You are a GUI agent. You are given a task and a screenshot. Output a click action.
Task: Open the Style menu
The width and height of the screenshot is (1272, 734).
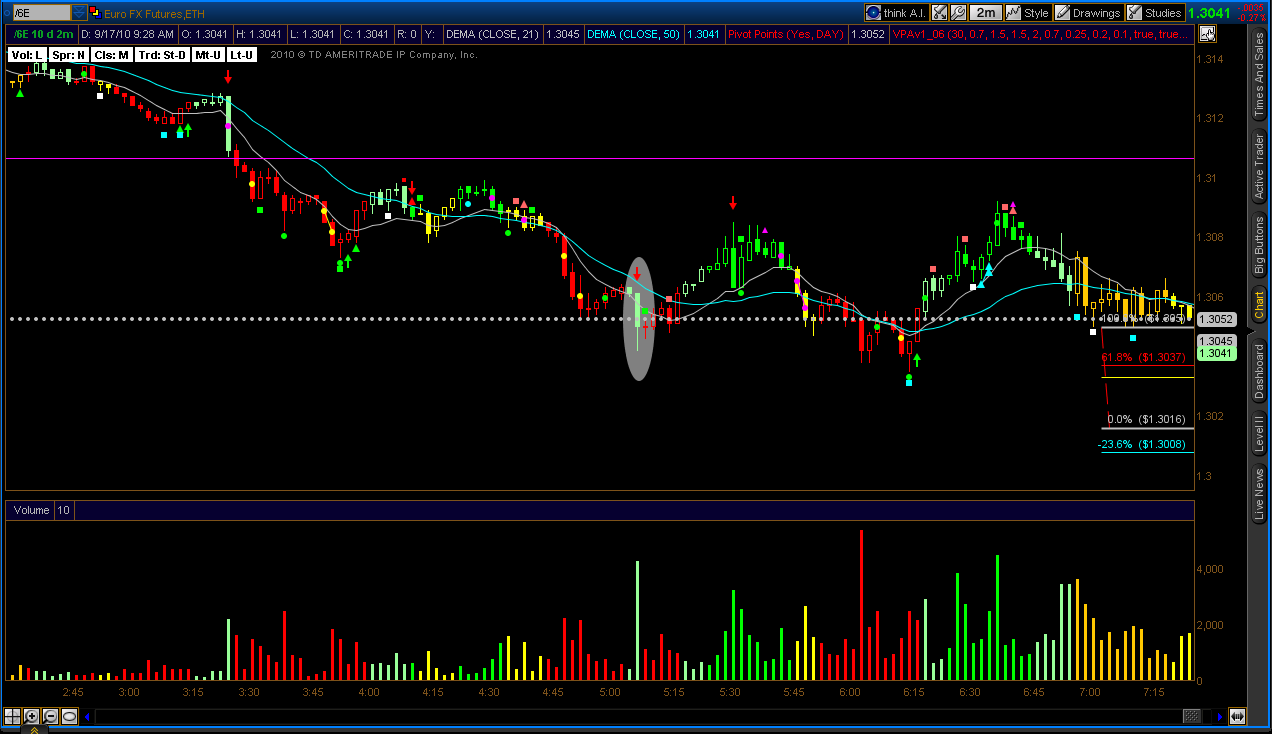click(x=1028, y=13)
